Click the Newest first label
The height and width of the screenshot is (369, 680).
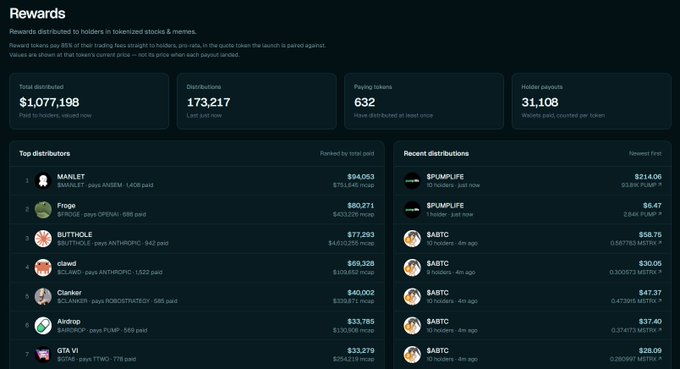click(x=645, y=153)
